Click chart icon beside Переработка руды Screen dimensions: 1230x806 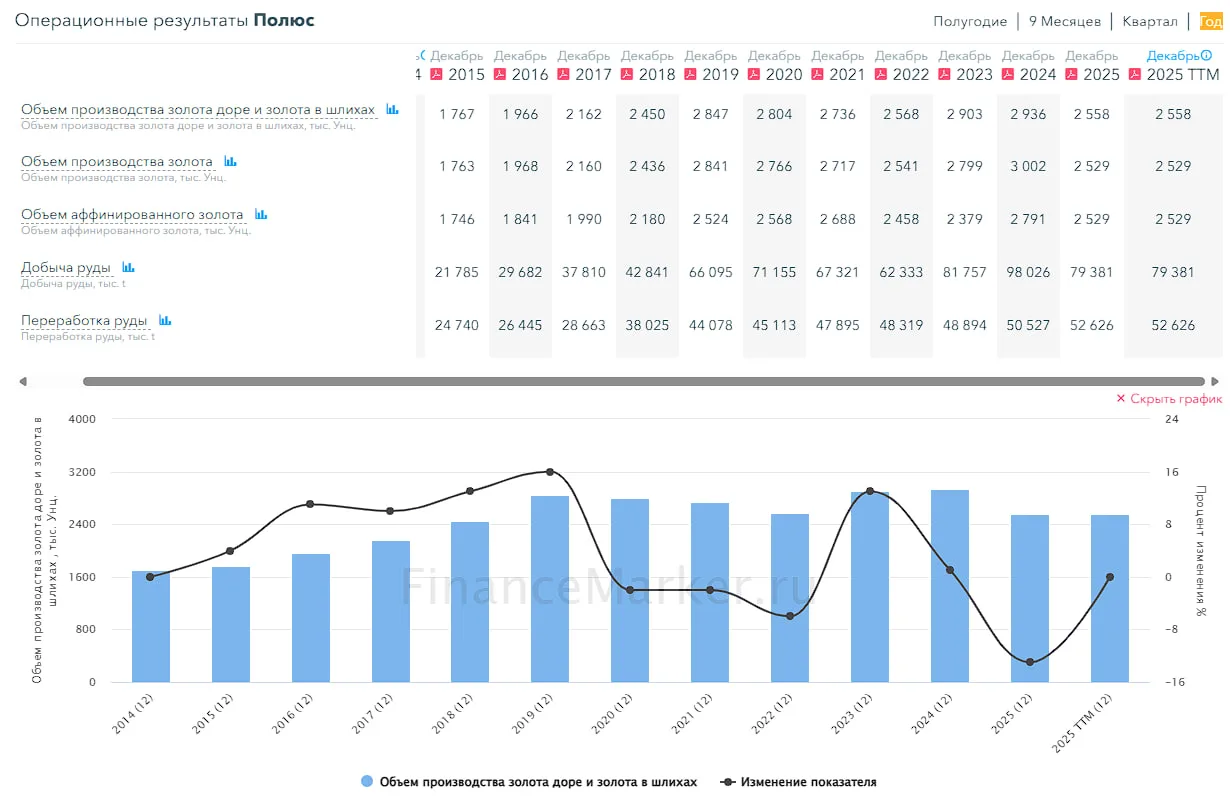pos(165,320)
